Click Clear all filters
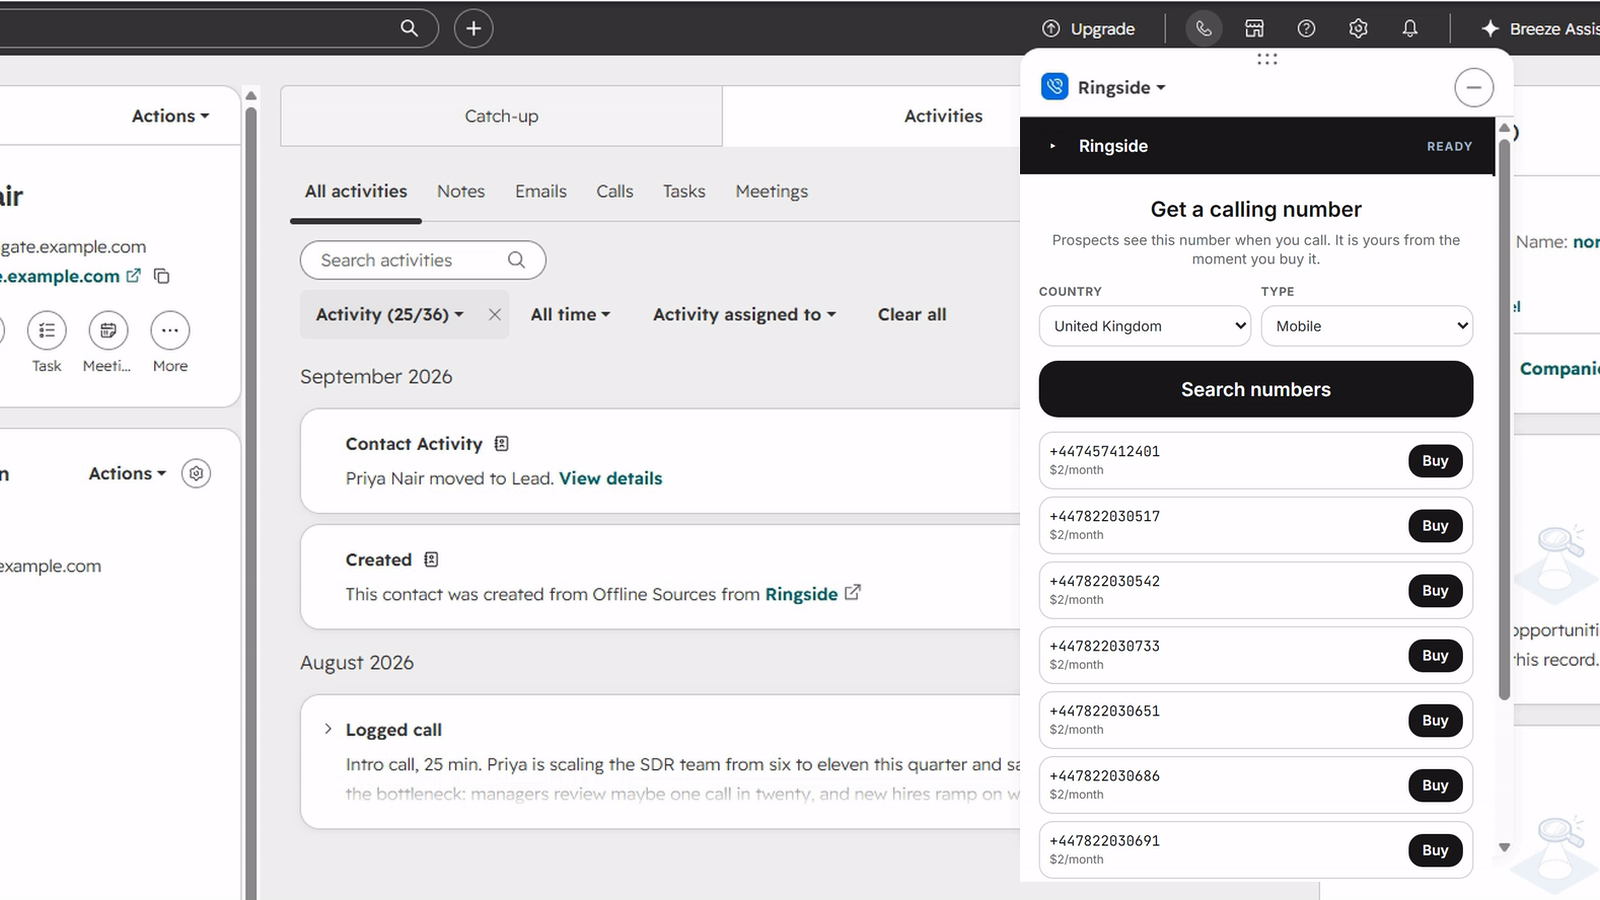1600x900 pixels. [912, 314]
